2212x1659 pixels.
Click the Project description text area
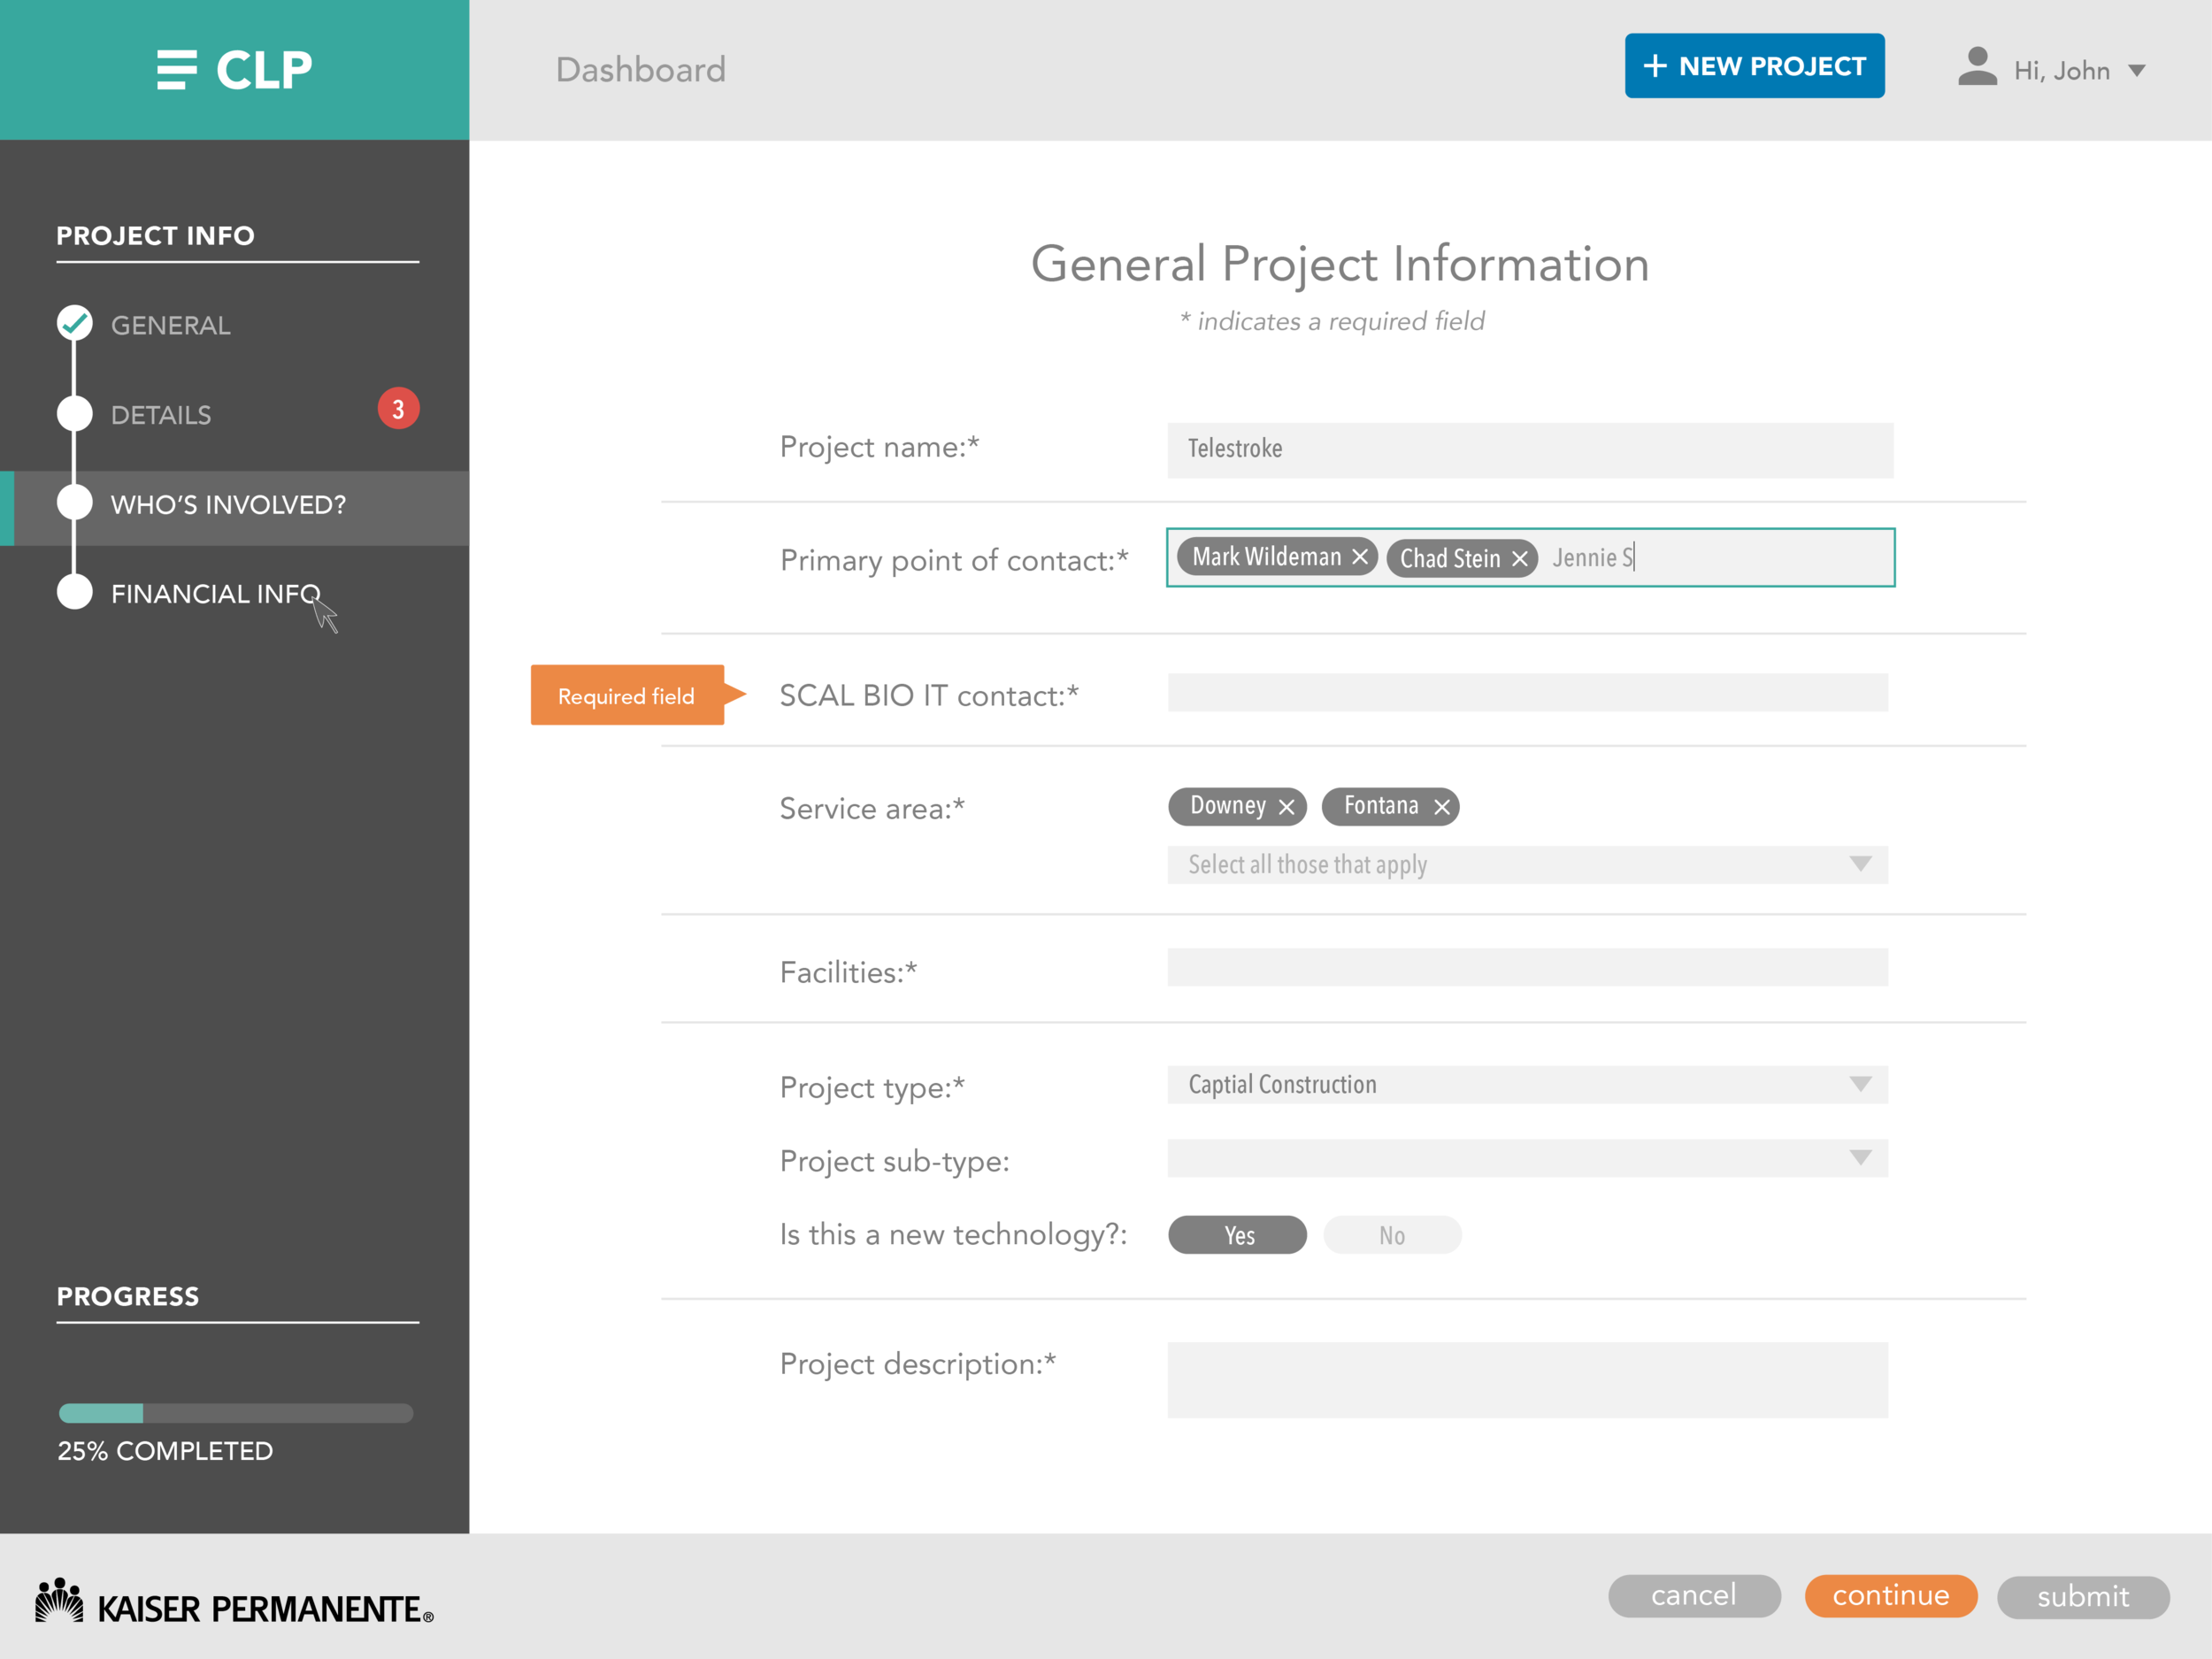[1527, 1380]
